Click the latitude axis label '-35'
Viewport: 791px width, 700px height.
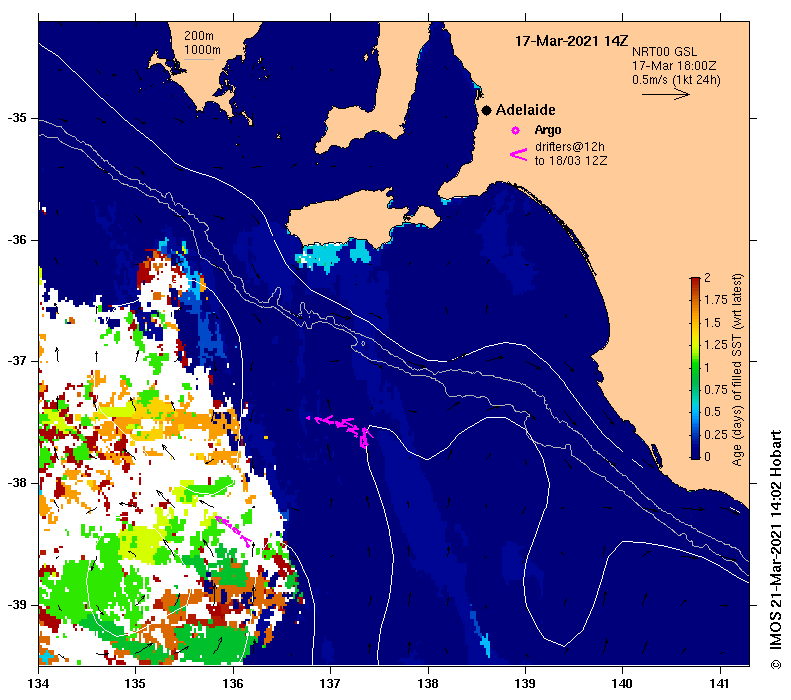17,118
